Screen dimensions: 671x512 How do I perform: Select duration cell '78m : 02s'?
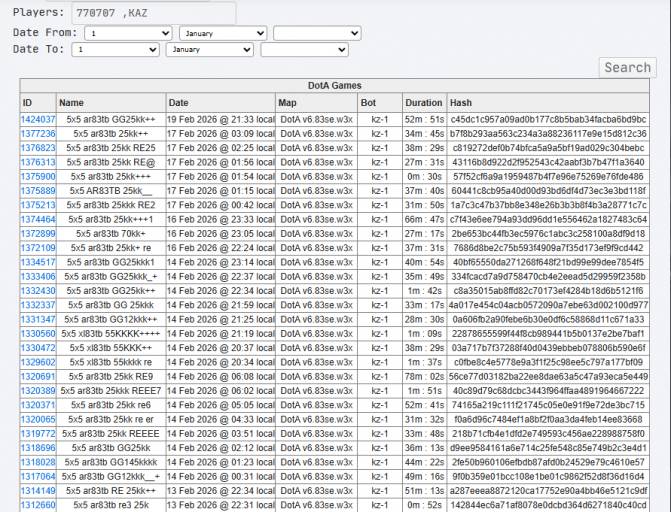pyautogui.click(x=424, y=376)
